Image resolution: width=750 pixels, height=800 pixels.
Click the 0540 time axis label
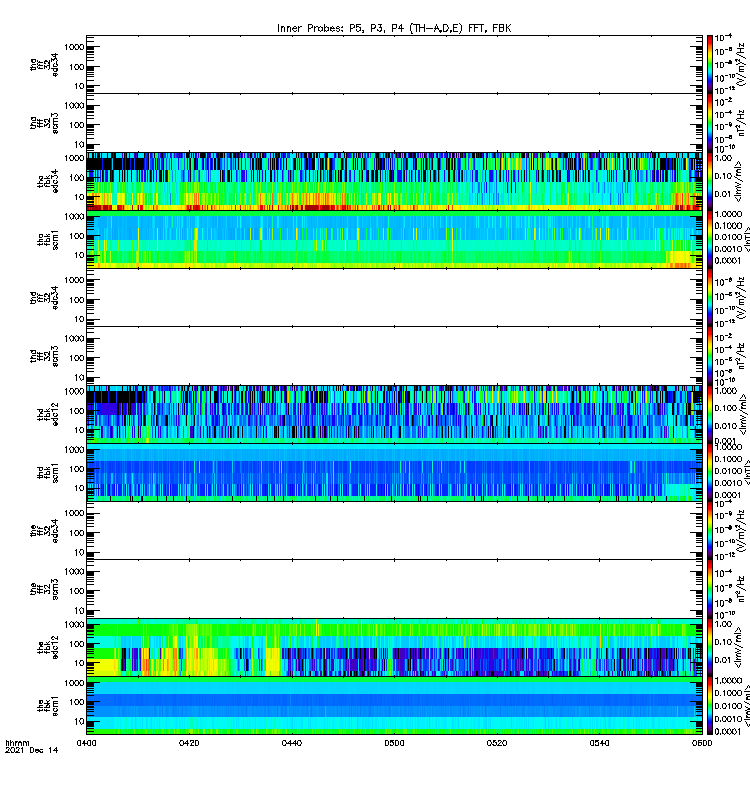(599, 743)
